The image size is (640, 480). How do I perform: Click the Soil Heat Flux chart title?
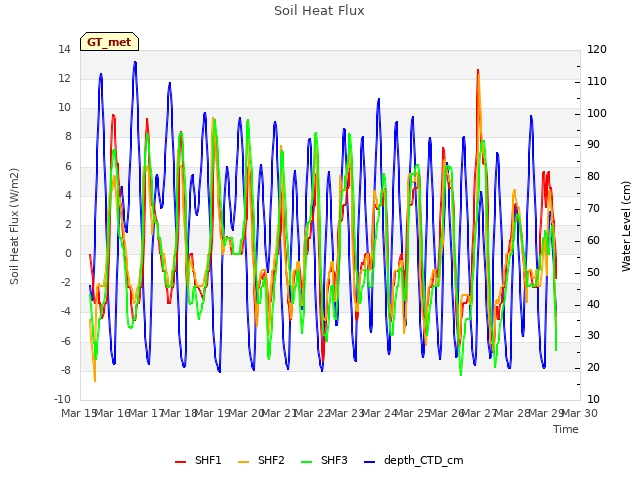tap(319, 11)
